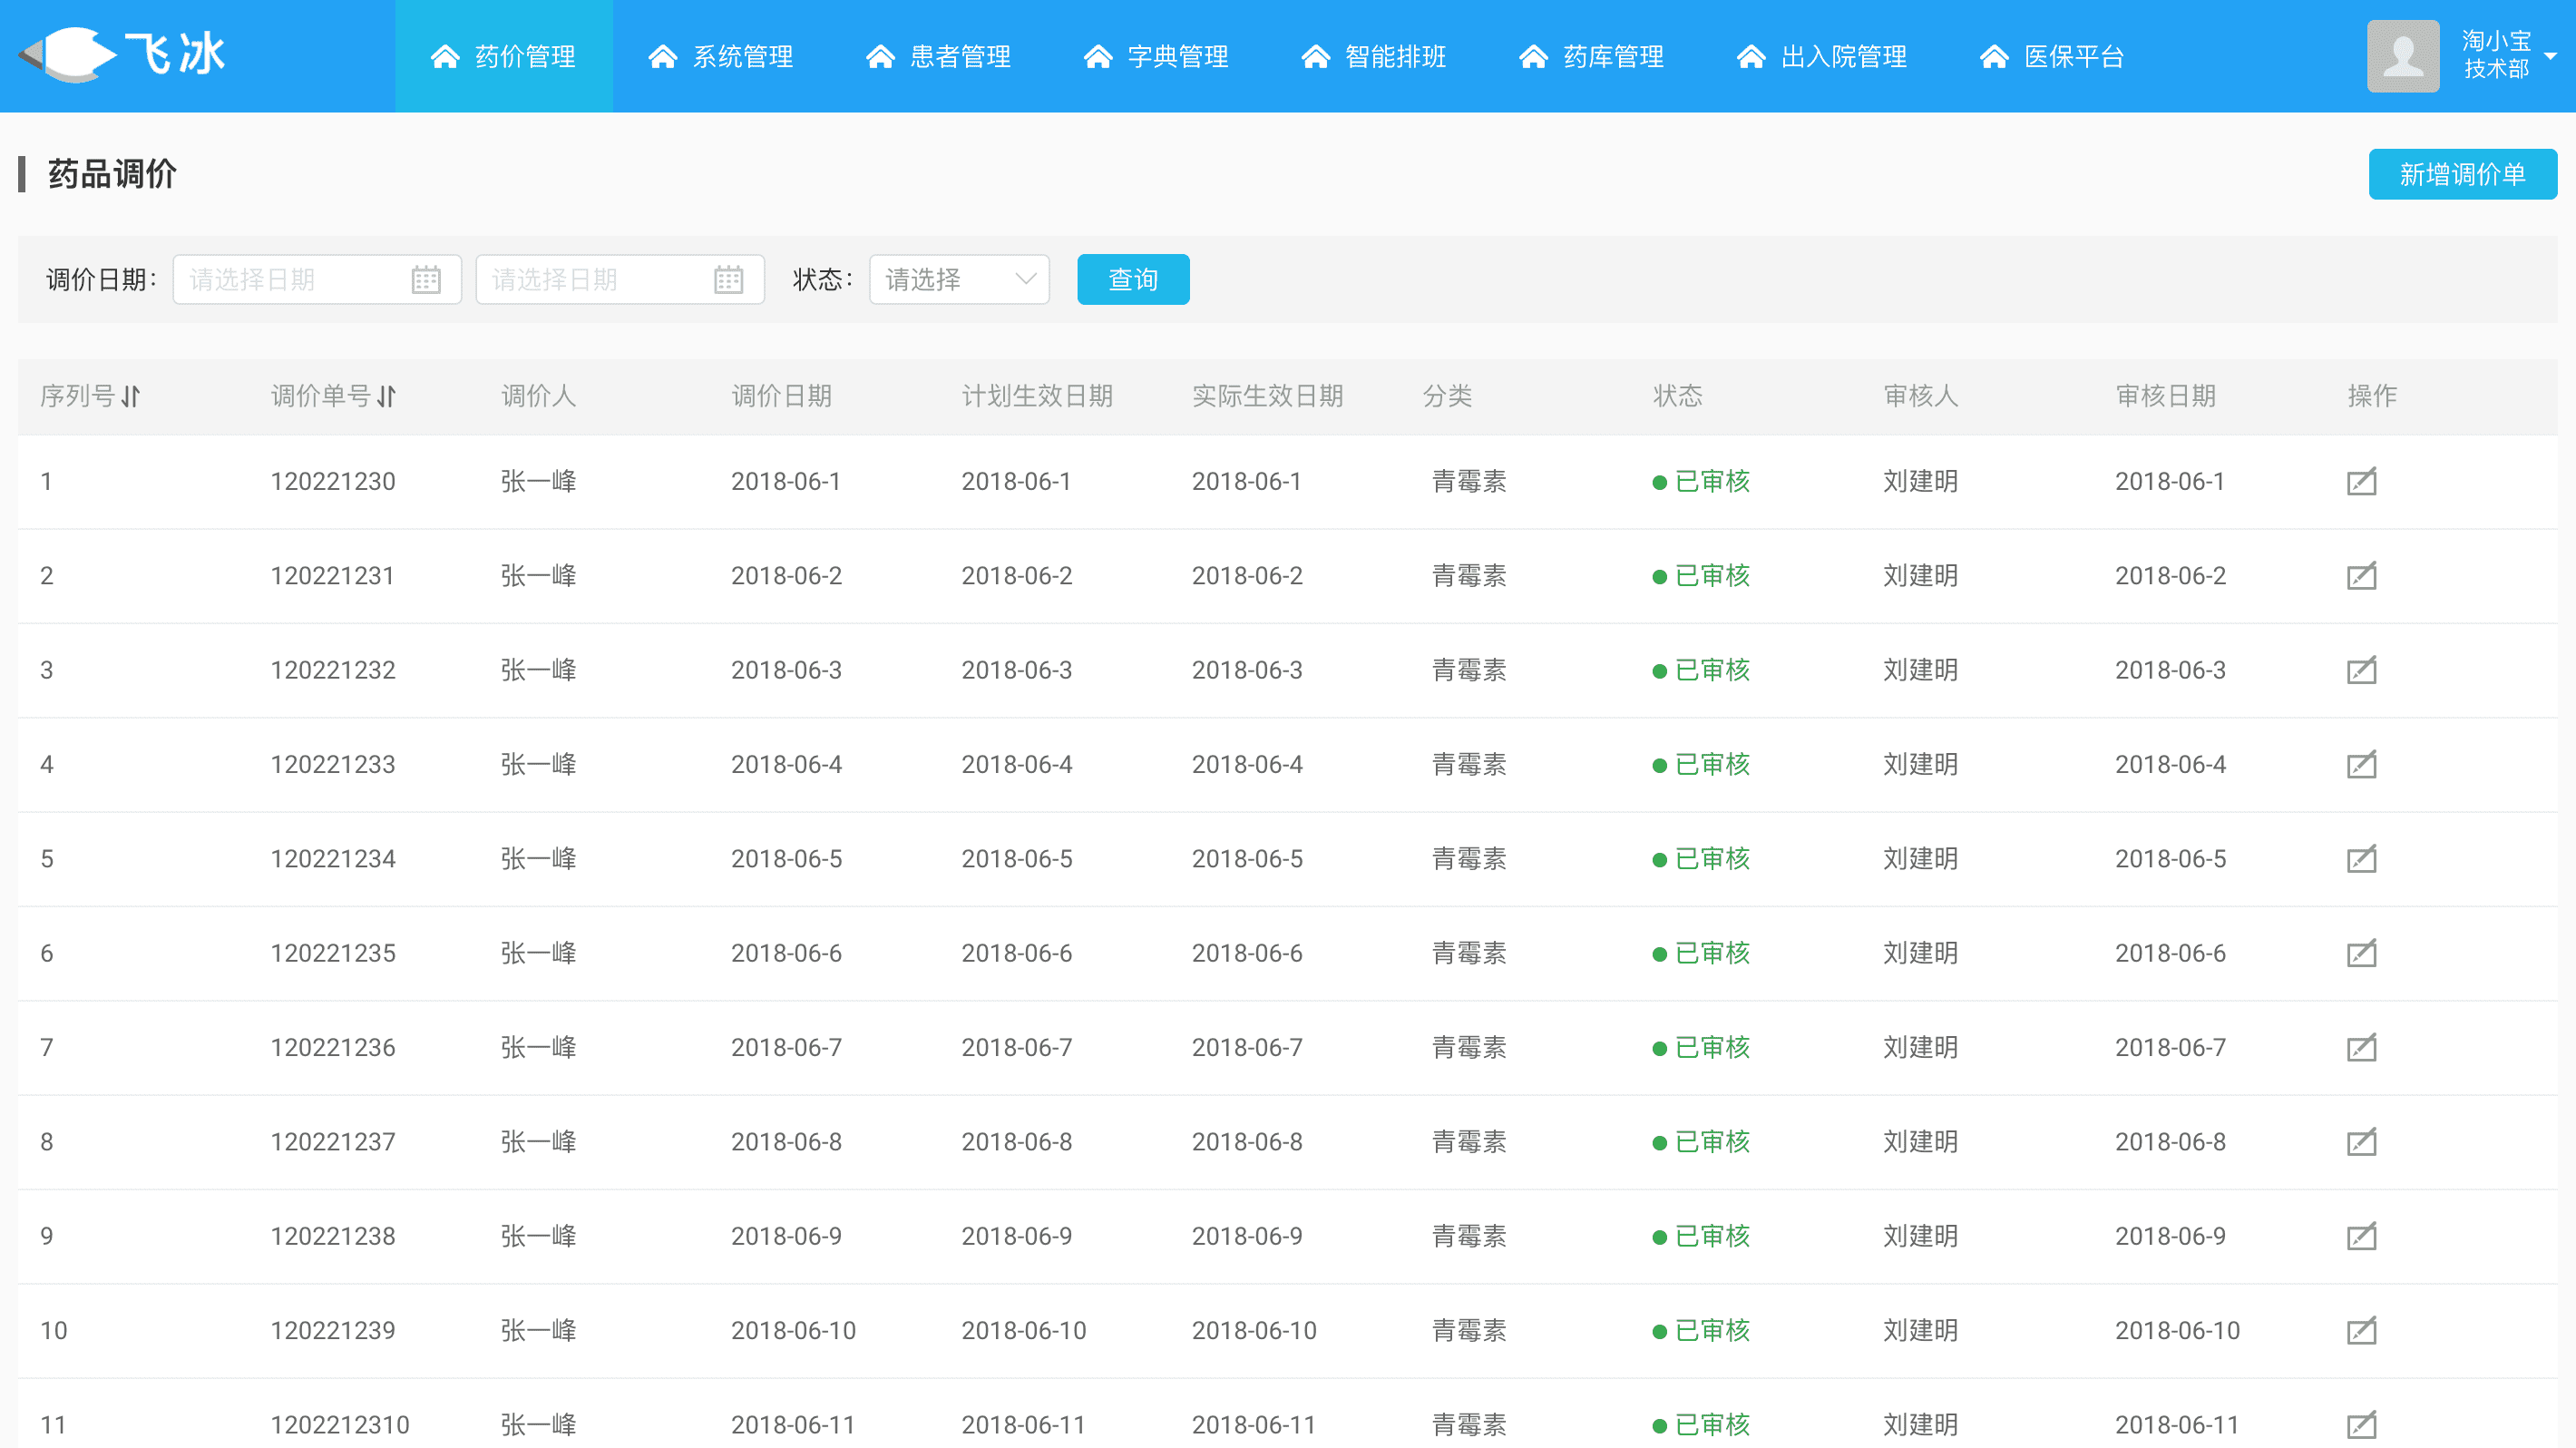This screenshot has height=1448, width=2576.
Task: Click the 实际生效日期 column header
Action: pyautogui.click(x=1268, y=396)
